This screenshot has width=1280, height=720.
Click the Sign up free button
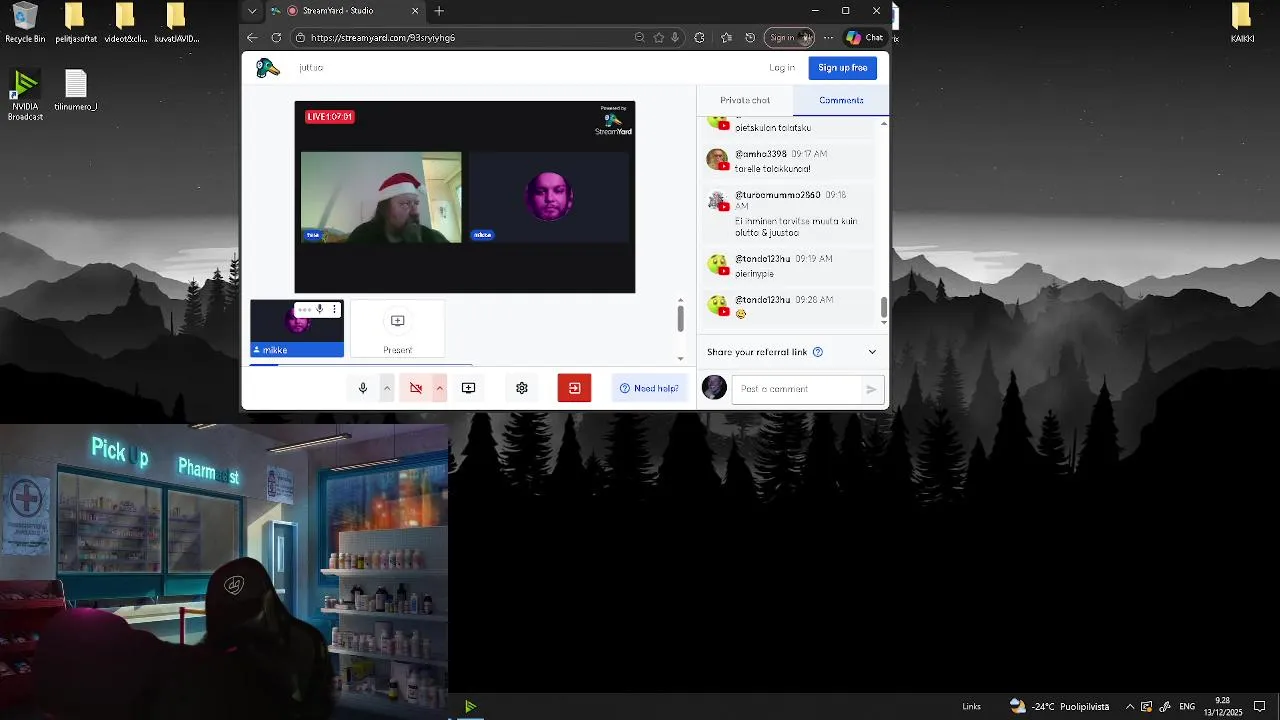(x=843, y=68)
